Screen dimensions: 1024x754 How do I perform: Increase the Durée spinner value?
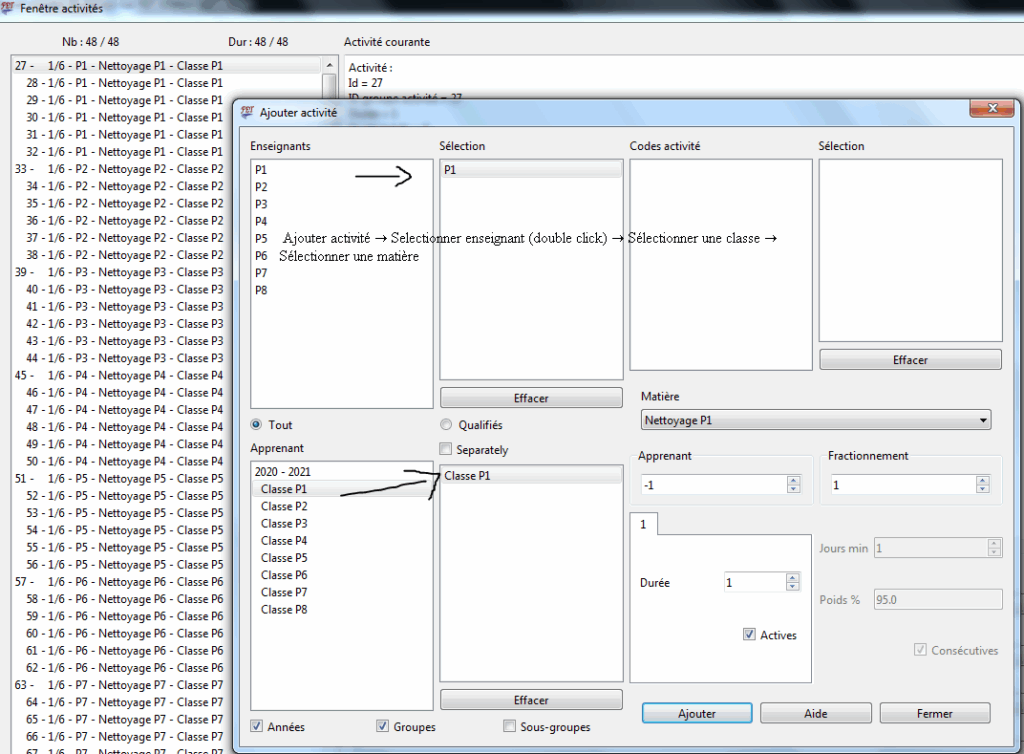pyautogui.click(x=793, y=577)
